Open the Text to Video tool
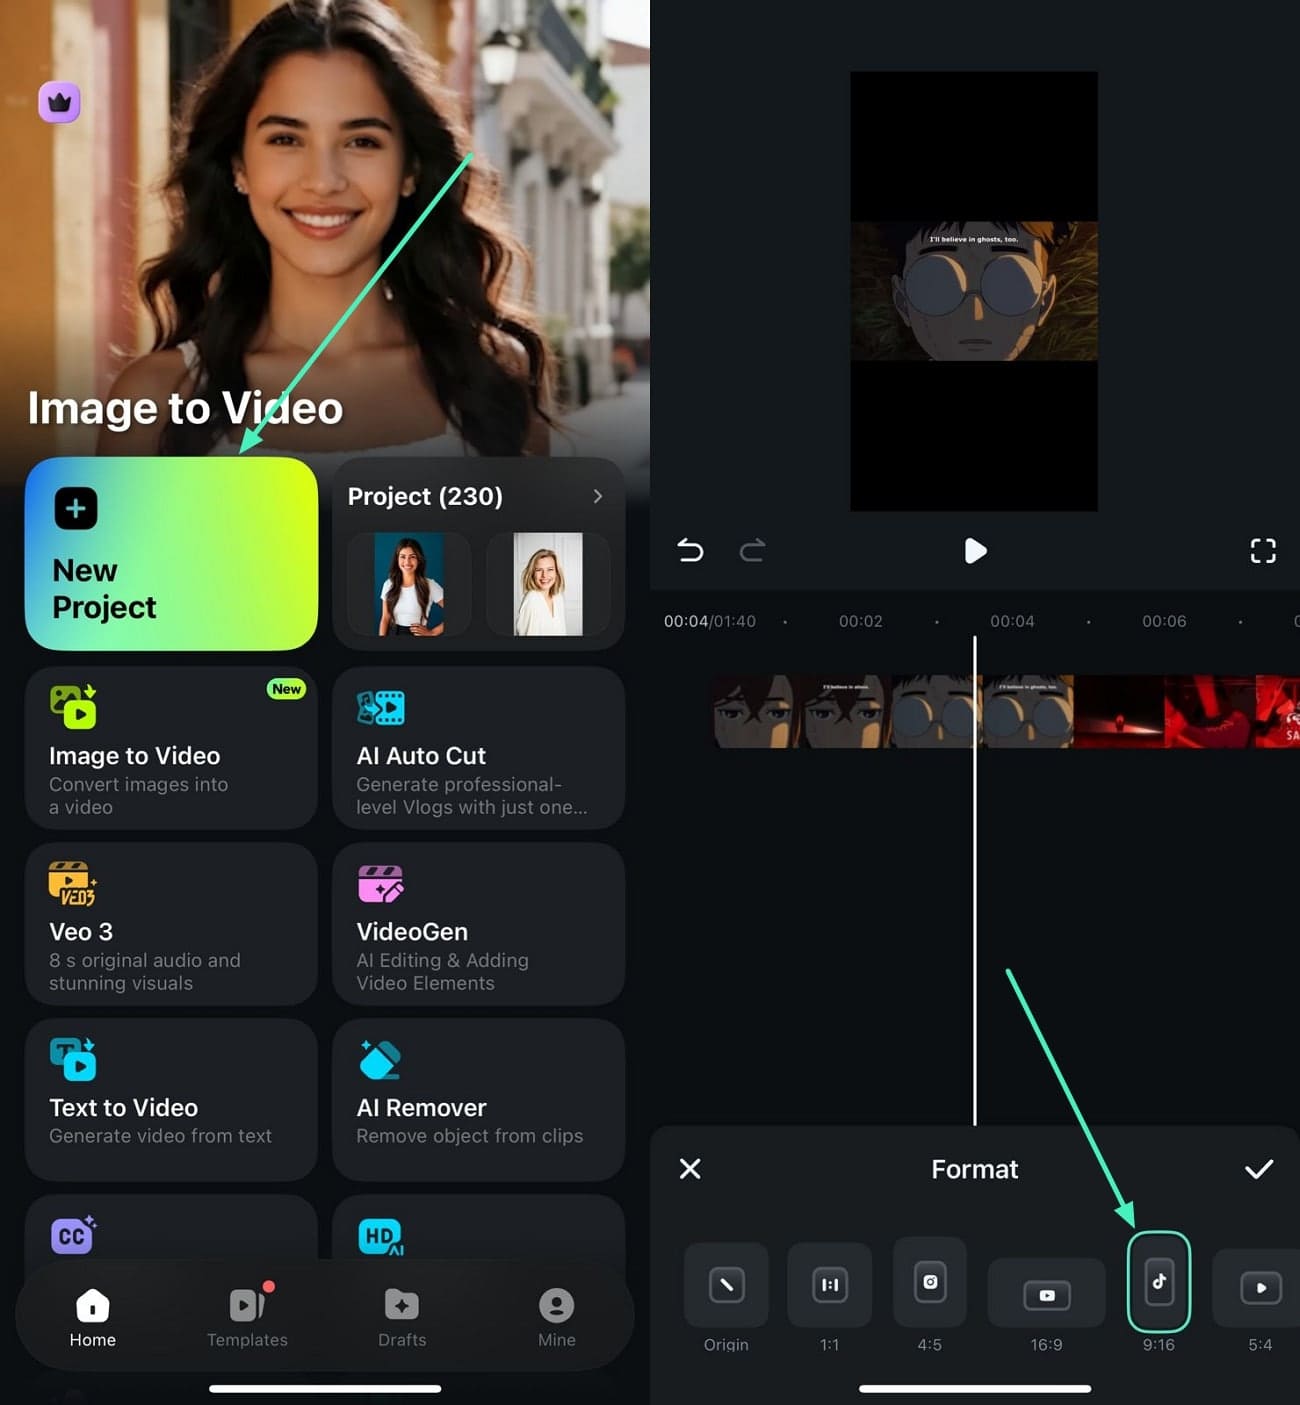 pyautogui.click(x=170, y=1098)
